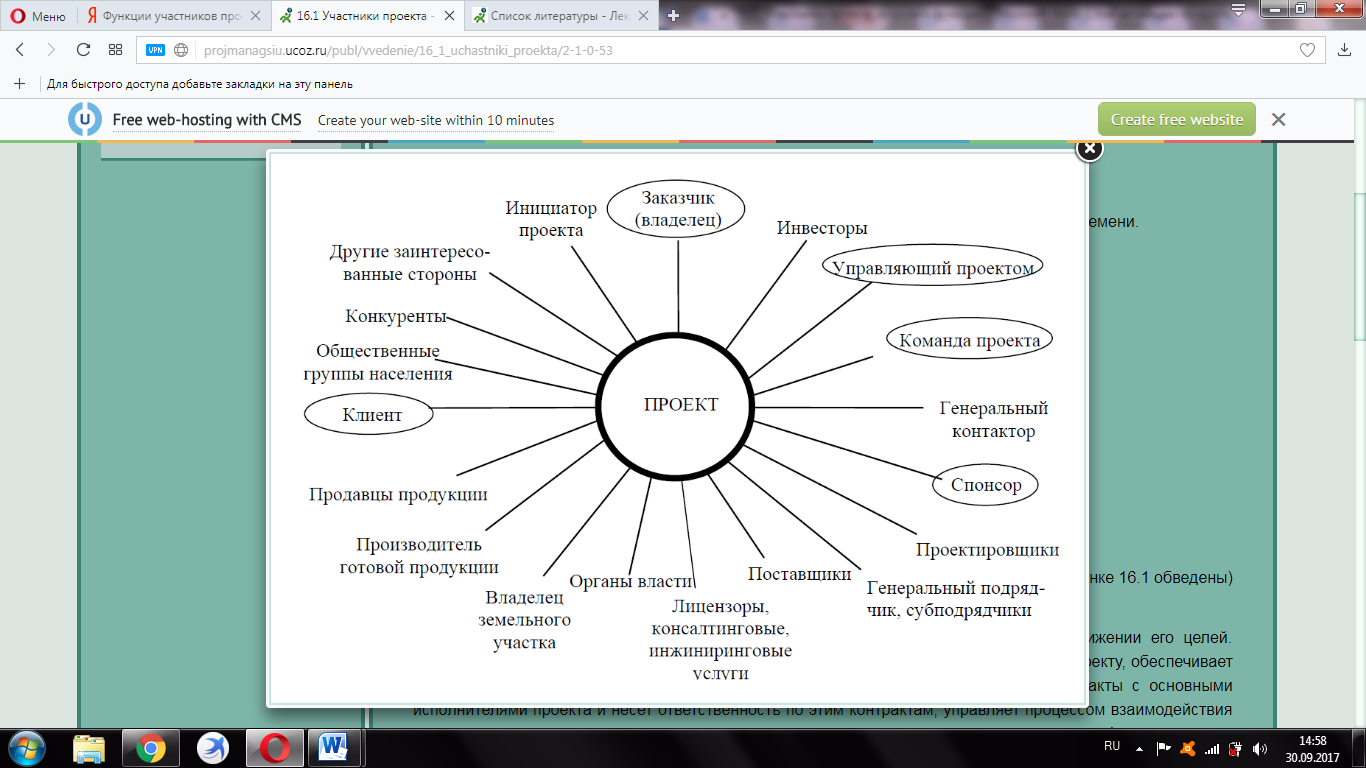
Task: Select the 16.1 Участники проекта tab
Action: tap(367, 16)
